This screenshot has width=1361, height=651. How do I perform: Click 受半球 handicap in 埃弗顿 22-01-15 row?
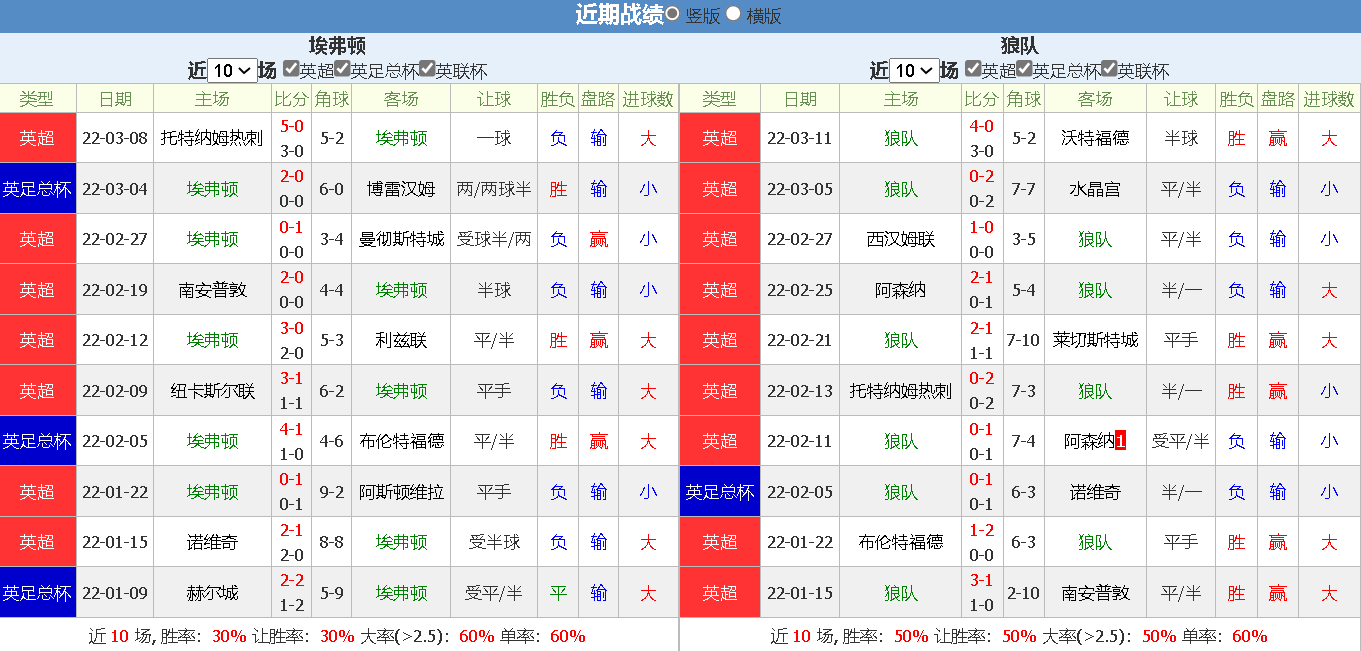494,542
